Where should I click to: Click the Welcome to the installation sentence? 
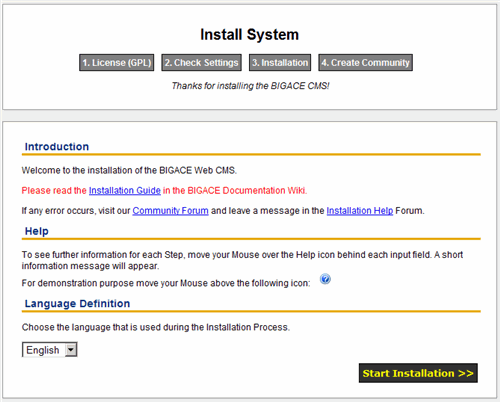129,170
